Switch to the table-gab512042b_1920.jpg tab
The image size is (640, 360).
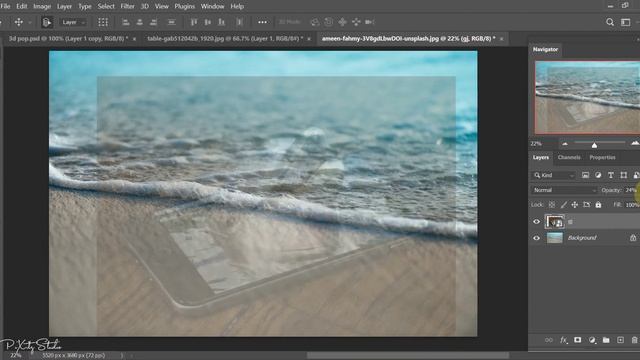click(225, 39)
